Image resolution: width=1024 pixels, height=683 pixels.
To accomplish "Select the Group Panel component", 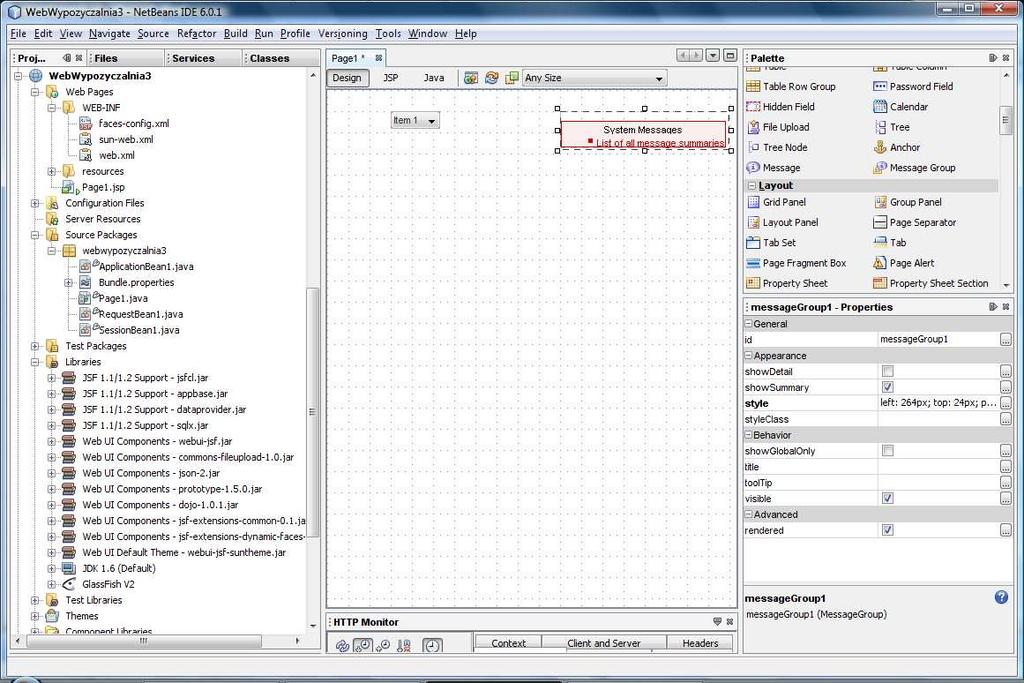I will pos(908,202).
